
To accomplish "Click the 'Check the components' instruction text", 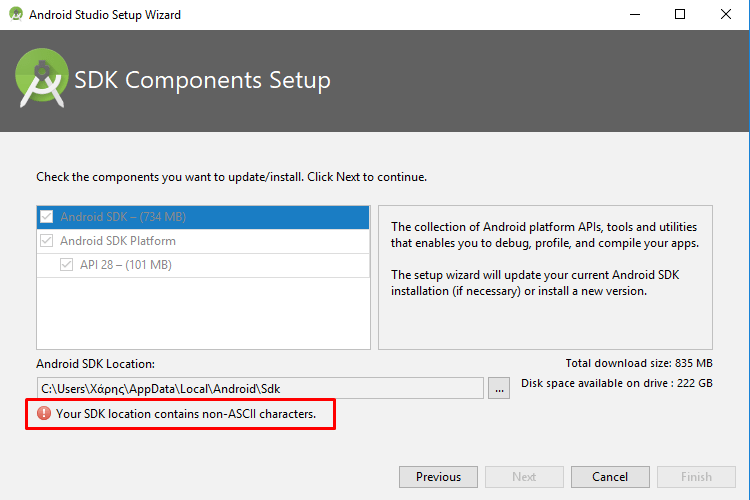I will tap(232, 177).
